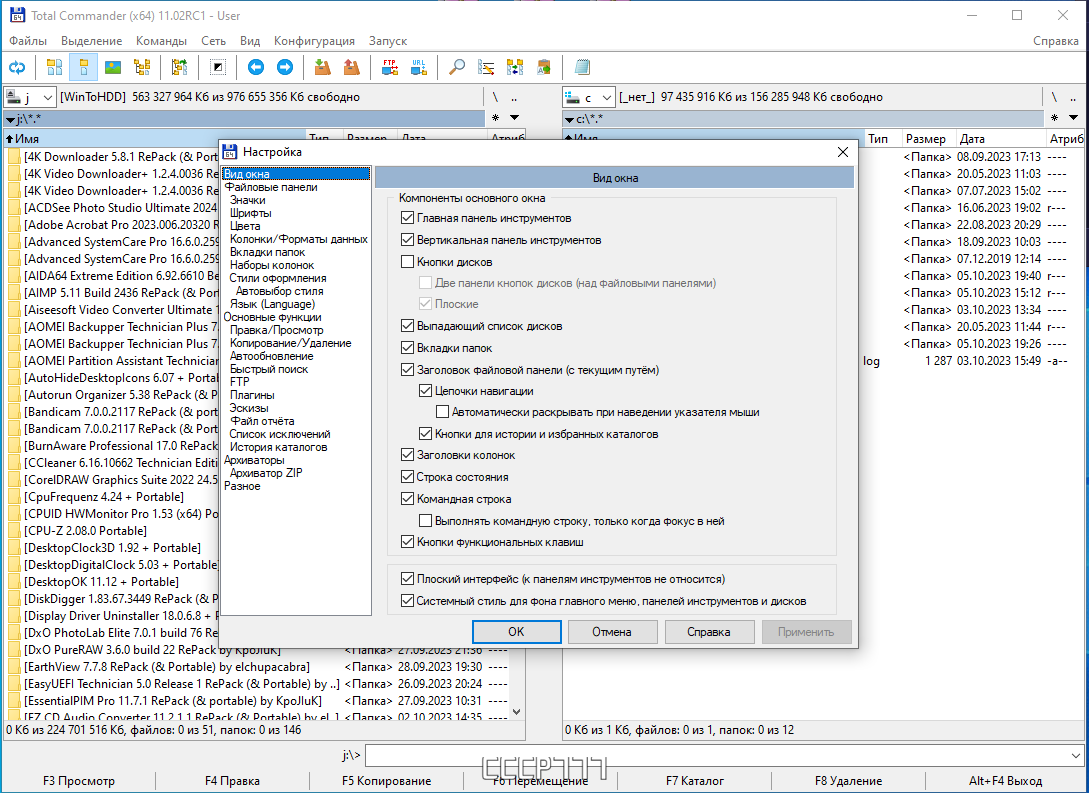1089x793 pixels.
Task: Open left panel drive j dropdown
Action: [x=47, y=97]
